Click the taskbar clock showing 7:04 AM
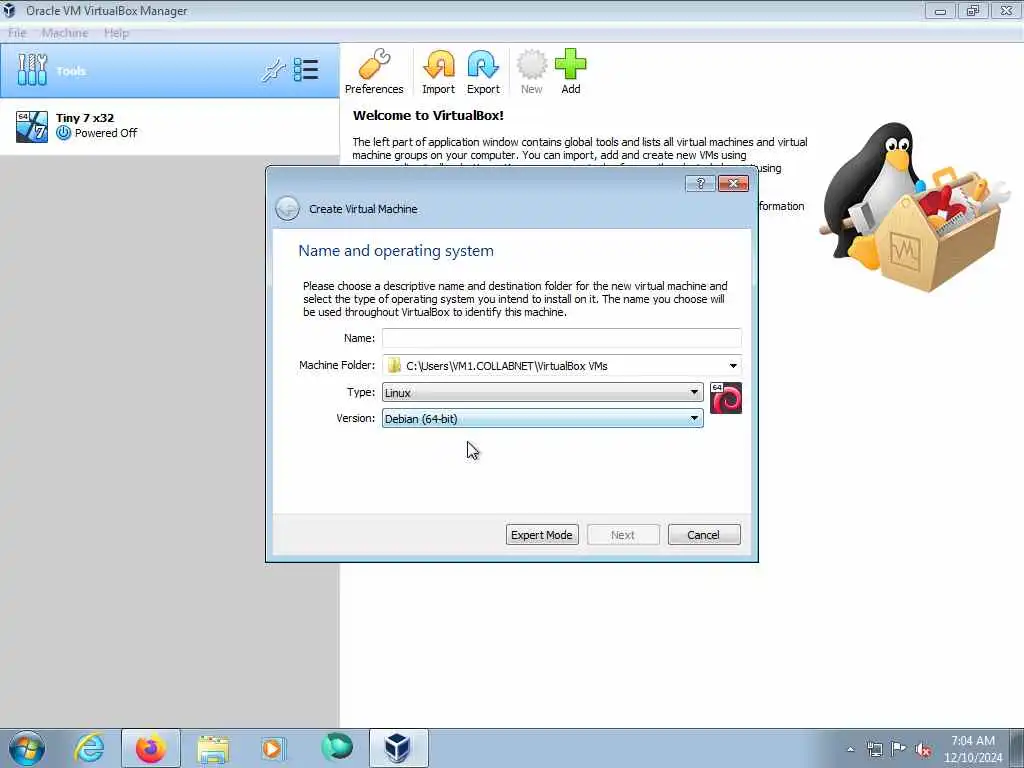This screenshot has width=1024, height=768. point(972,748)
